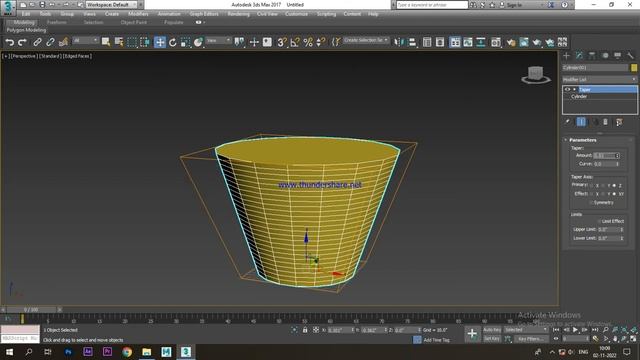Viewport: 640px width, 360px height.
Task: Select Effect axis XY radio button
Action: click(614, 194)
